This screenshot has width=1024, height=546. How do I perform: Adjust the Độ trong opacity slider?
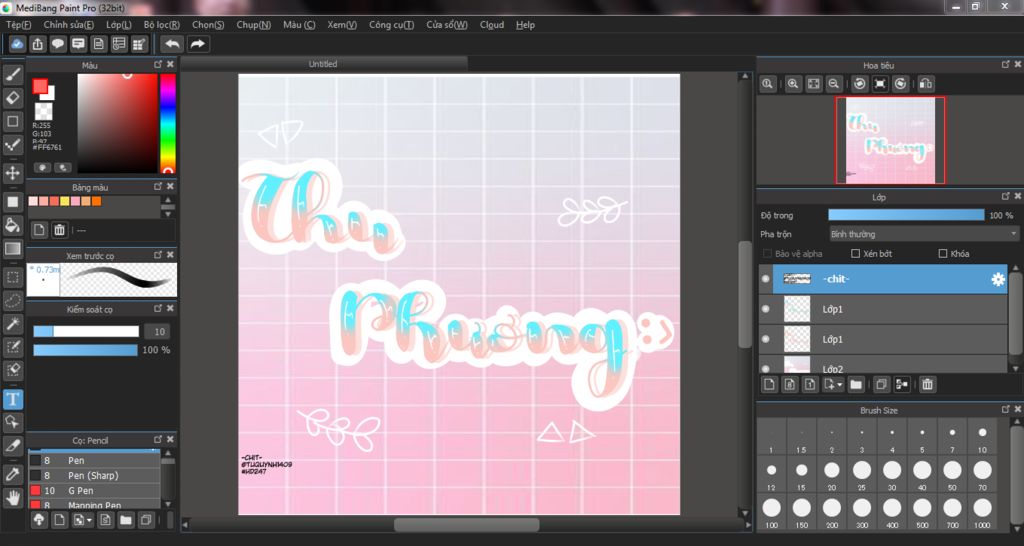pyautogui.click(x=906, y=215)
